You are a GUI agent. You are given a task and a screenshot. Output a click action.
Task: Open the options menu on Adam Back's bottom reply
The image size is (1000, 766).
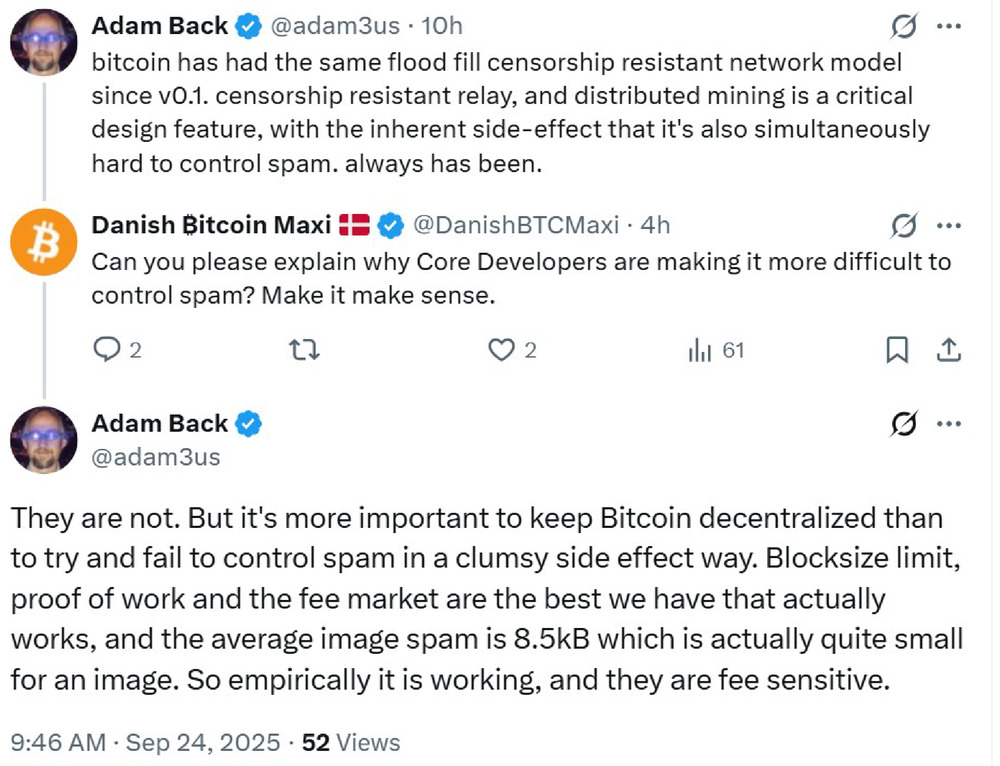949,425
